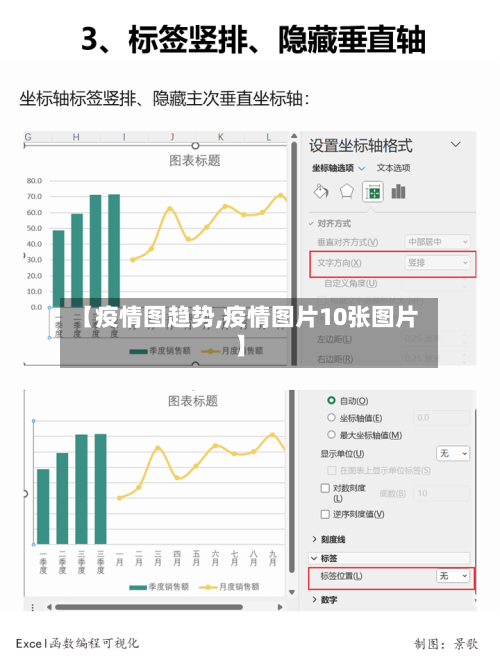Click 月度销售额 legend entry in lower chart
This screenshot has width=500, height=666.
point(229,587)
